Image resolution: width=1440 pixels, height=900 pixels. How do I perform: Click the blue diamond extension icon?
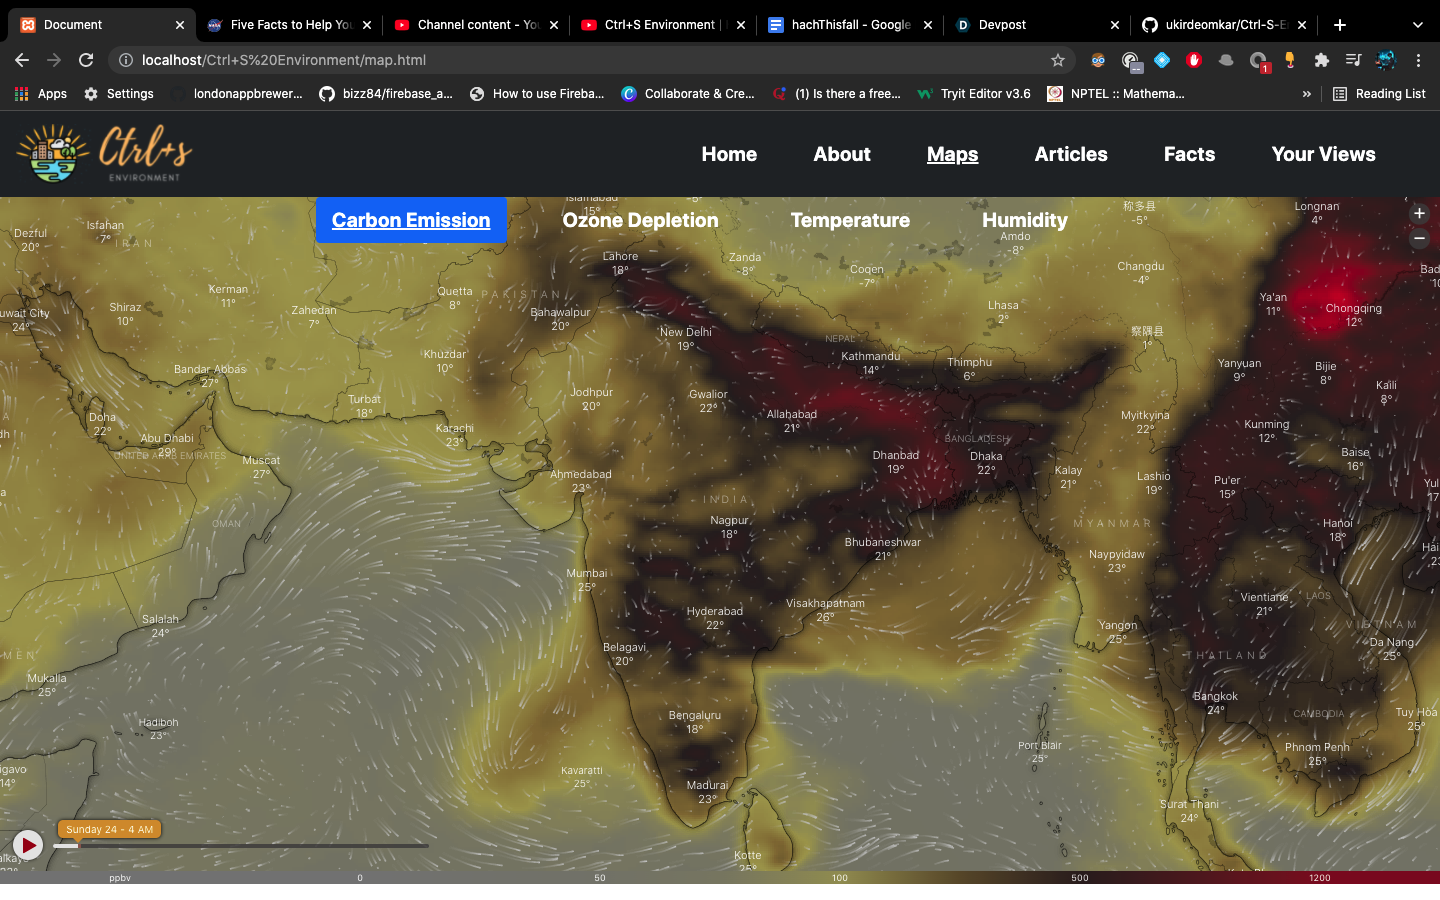[1162, 60]
